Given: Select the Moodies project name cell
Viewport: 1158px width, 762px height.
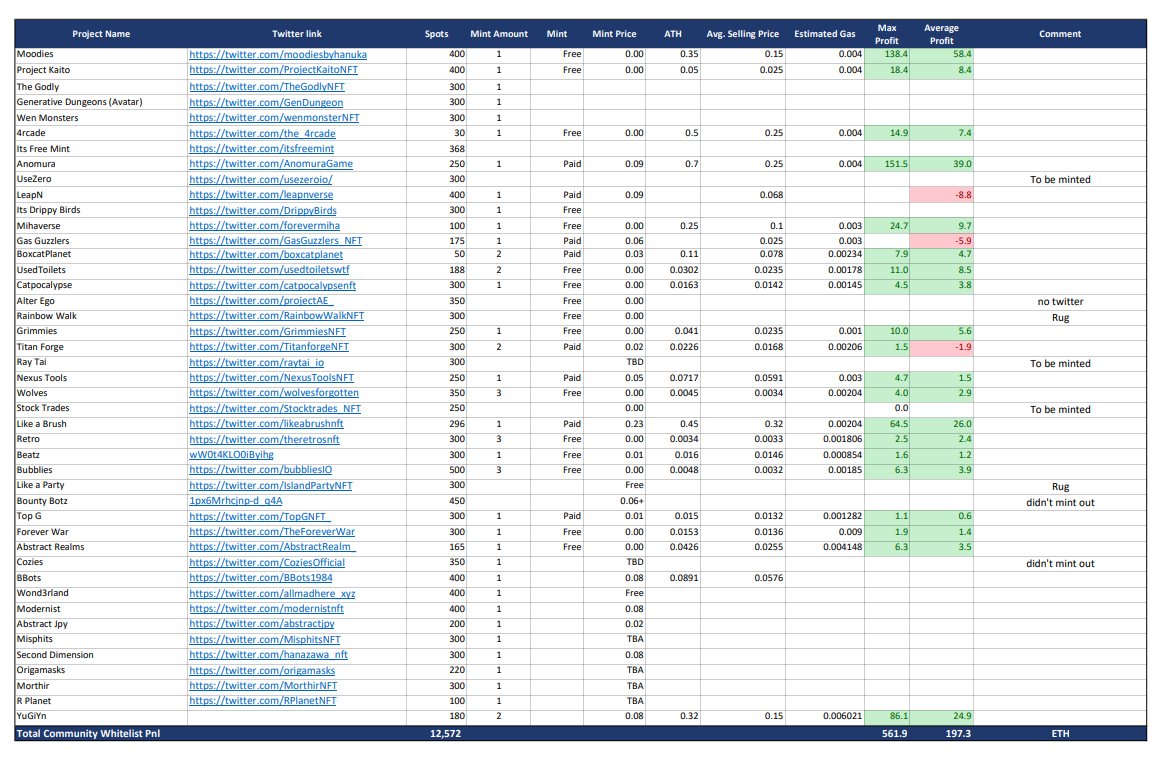Looking at the screenshot, I should [x=101, y=55].
